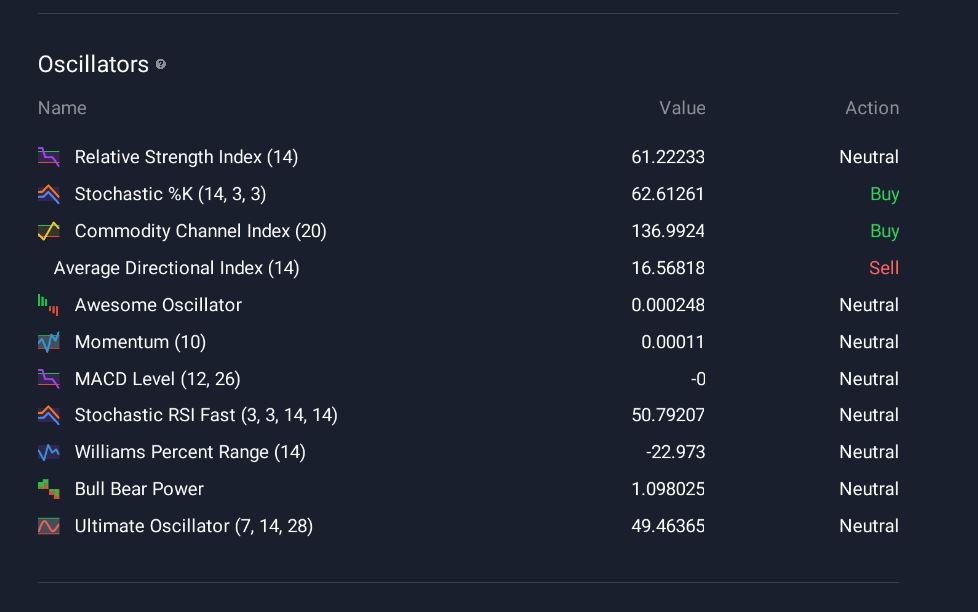Select the Stochastic RSI Fast icon

48,415
